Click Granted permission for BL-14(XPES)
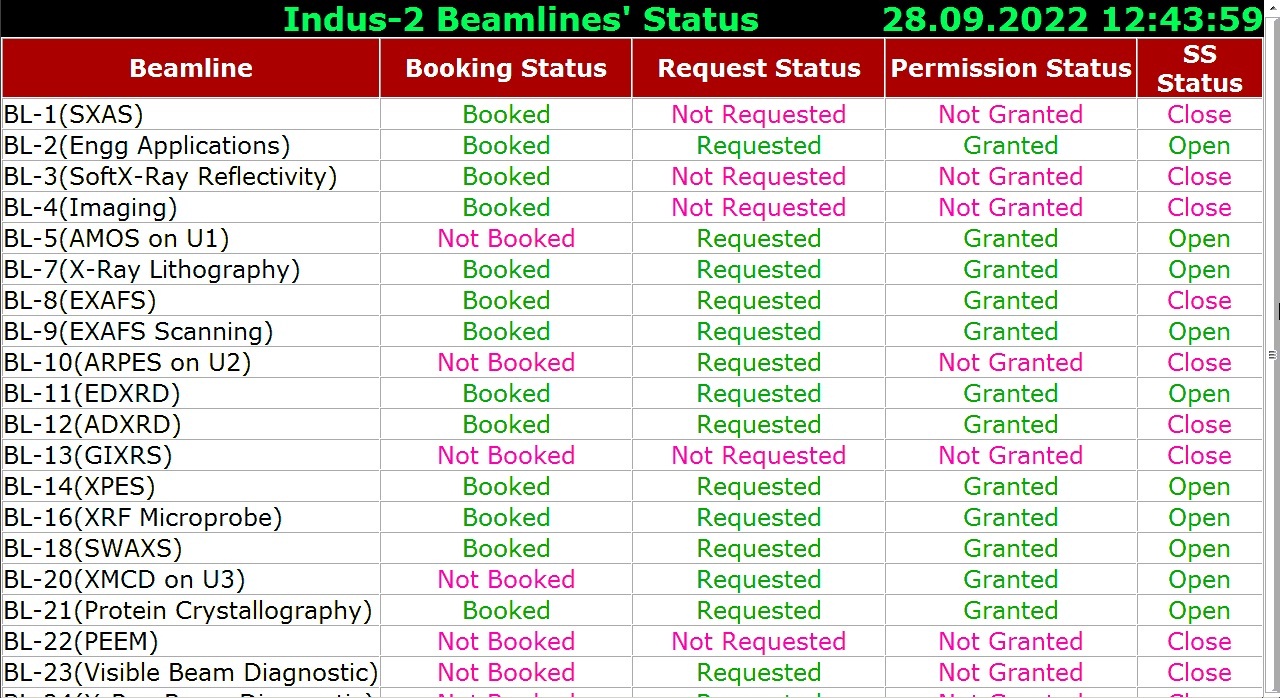This screenshot has width=1280, height=698. [x=1011, y=486]
